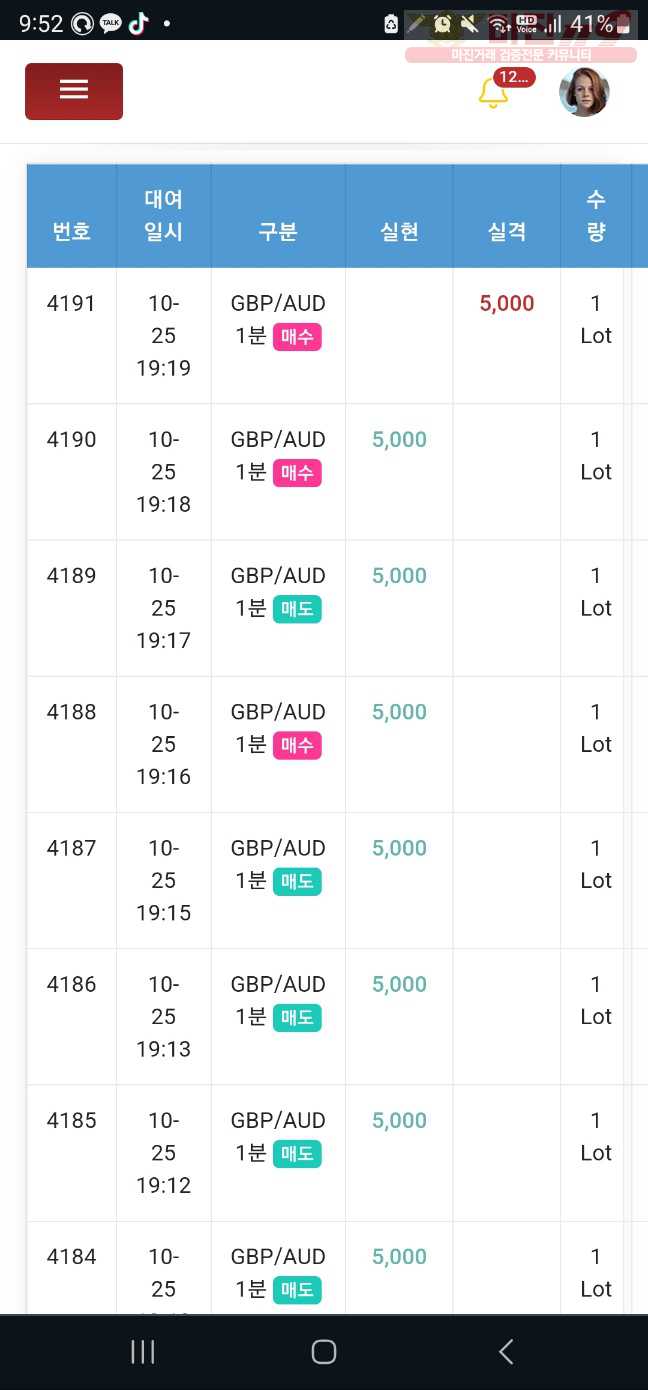Select the 실현 column header
This screenshot has height=1390, width=648.
[x=399, y=232]
